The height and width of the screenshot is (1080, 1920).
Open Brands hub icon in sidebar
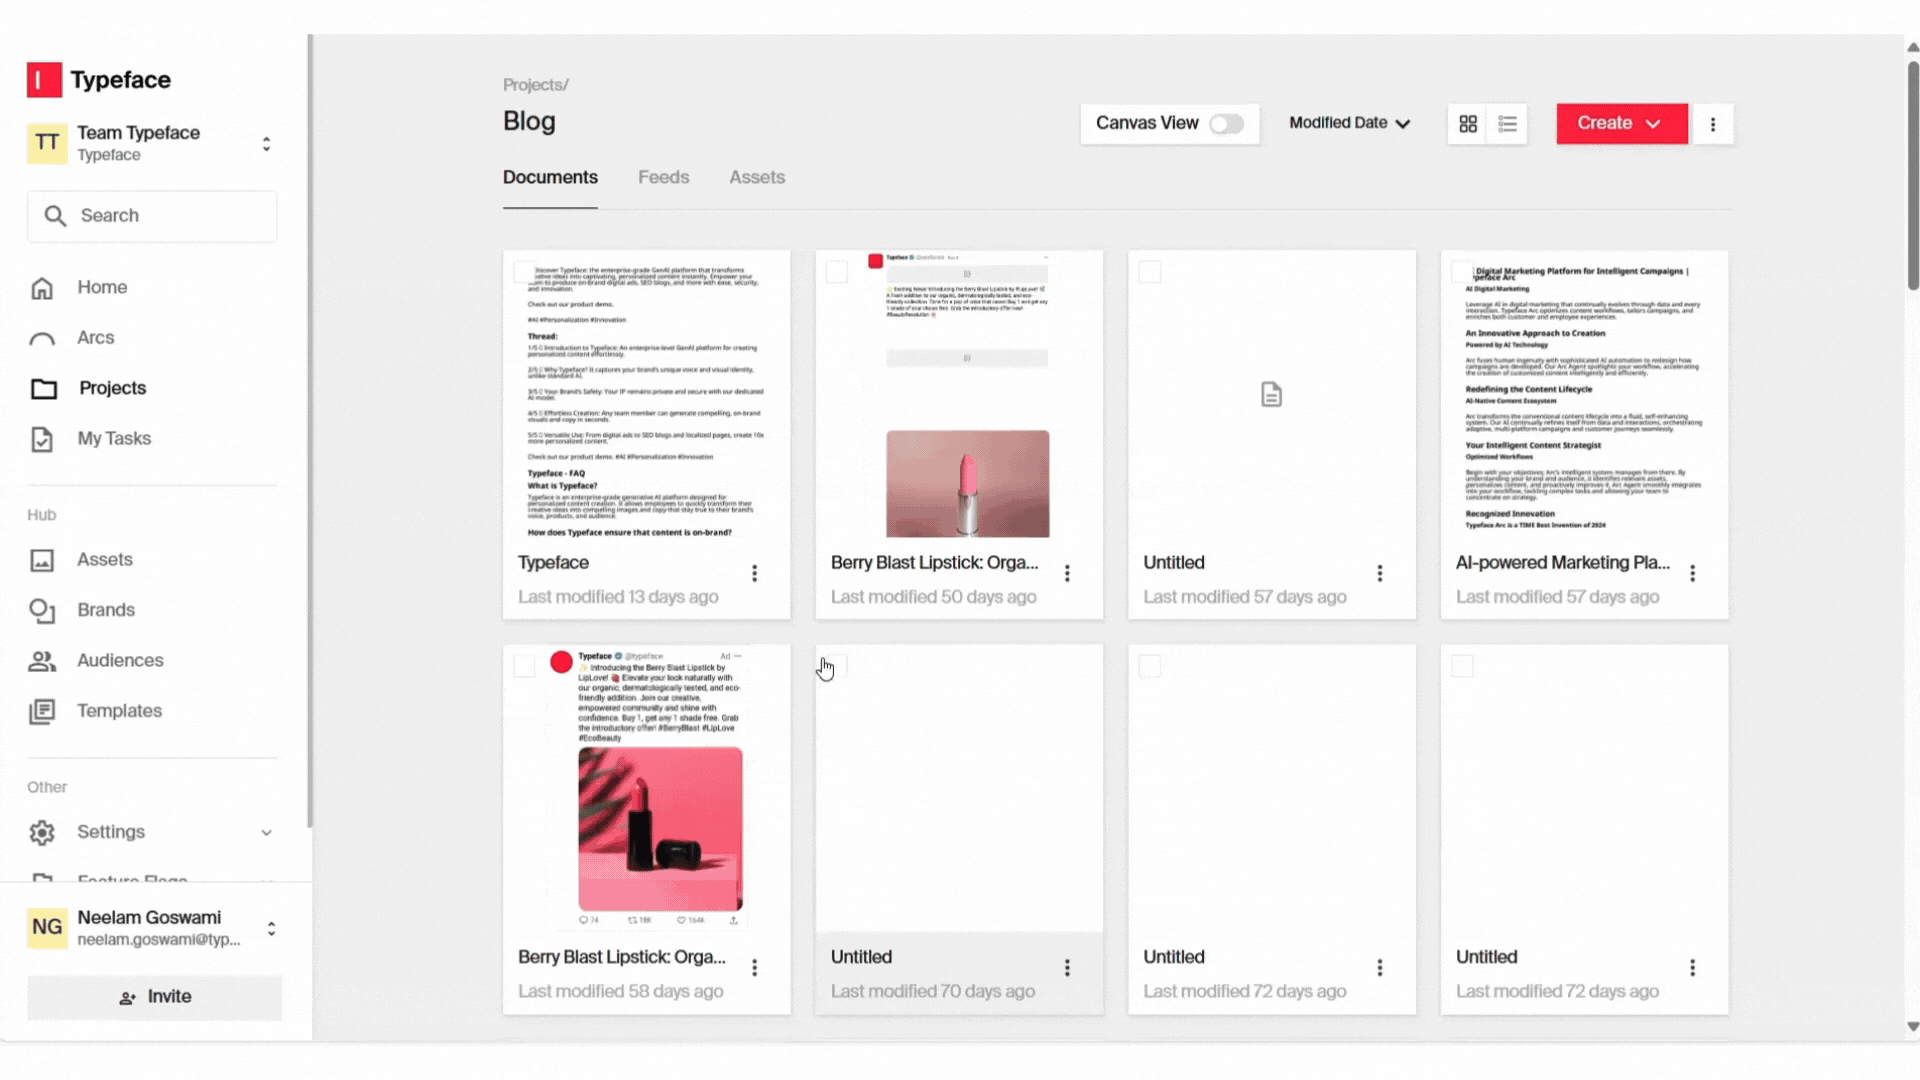coord(42,611)
